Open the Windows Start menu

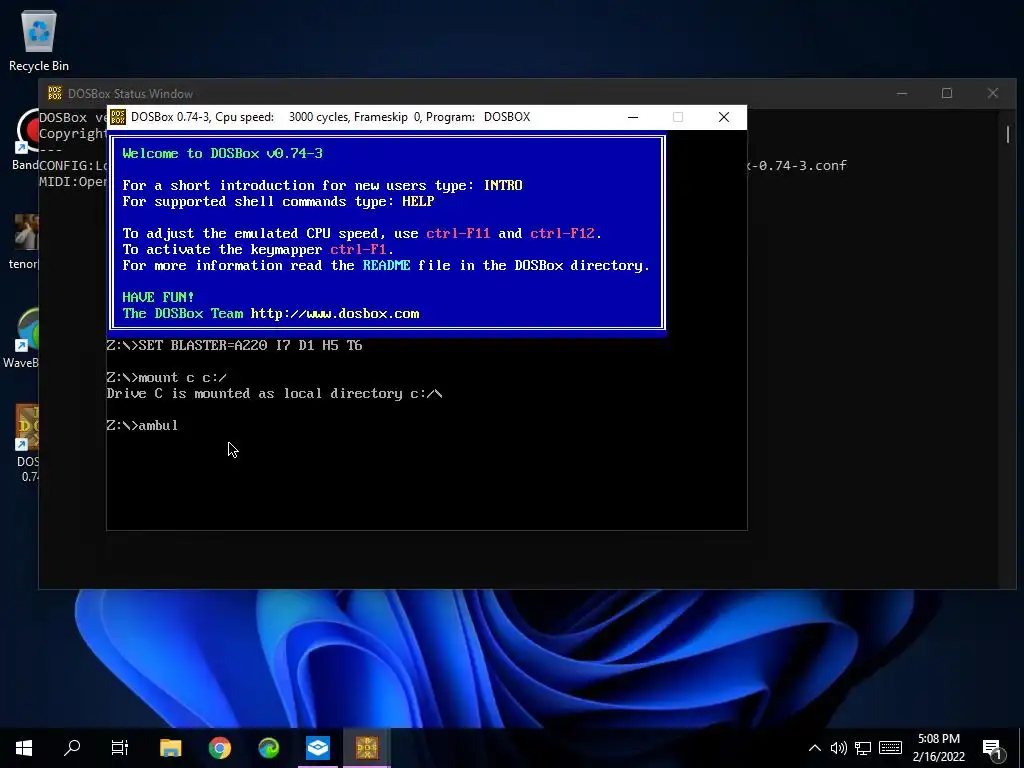click(24, 748)
